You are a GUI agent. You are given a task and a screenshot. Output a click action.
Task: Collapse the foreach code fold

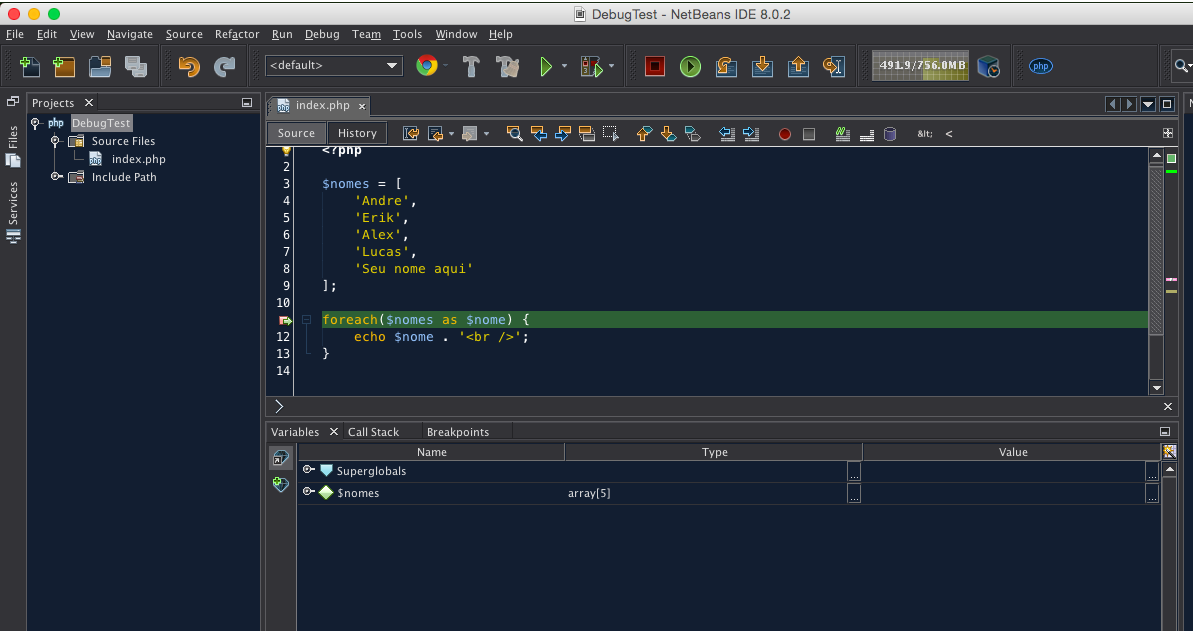[x=306, y=320]
